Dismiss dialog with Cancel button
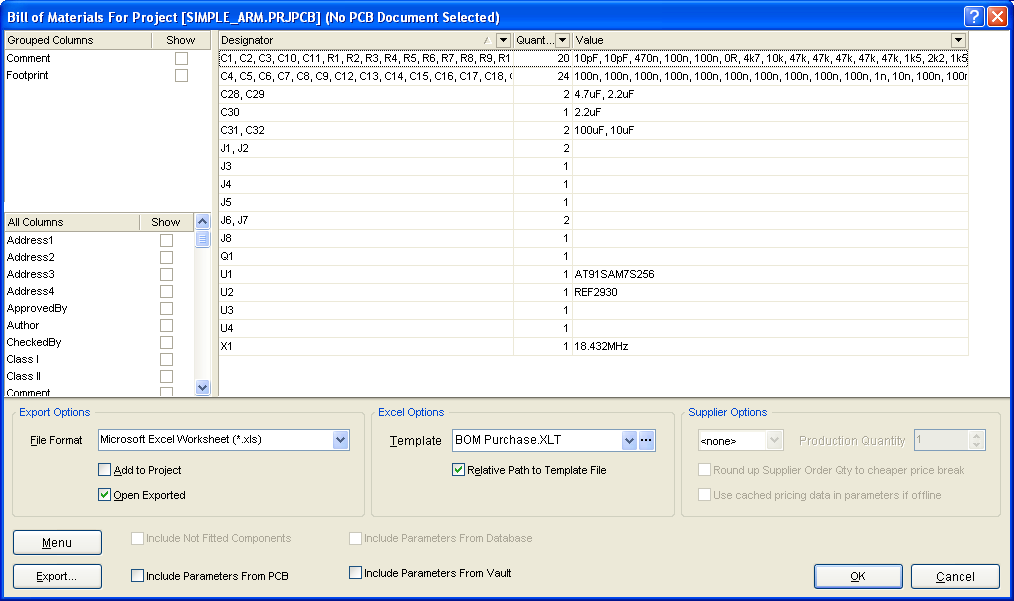The image size is (1014, 601). [x=955, y=576]
